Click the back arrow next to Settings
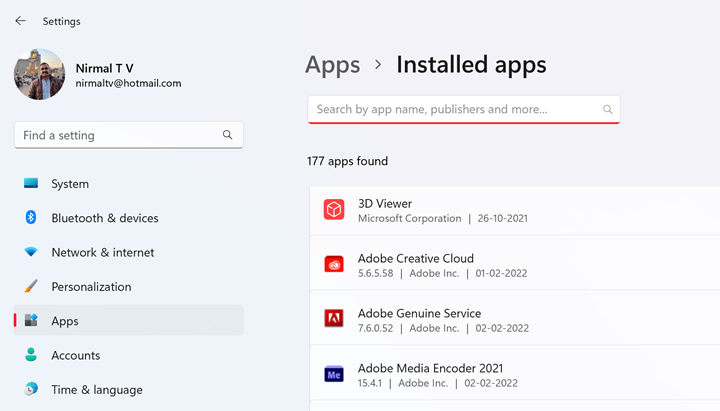Screen dimensions: 720x411 coord(20,21)
